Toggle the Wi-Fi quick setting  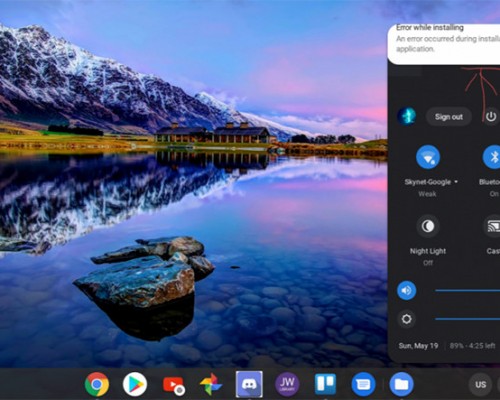coord(428,157)
